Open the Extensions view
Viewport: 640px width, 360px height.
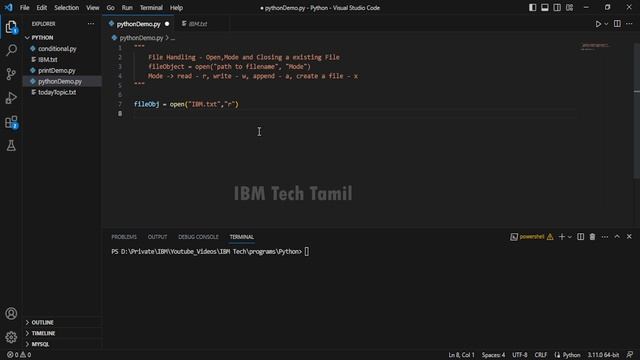point(11,122)
